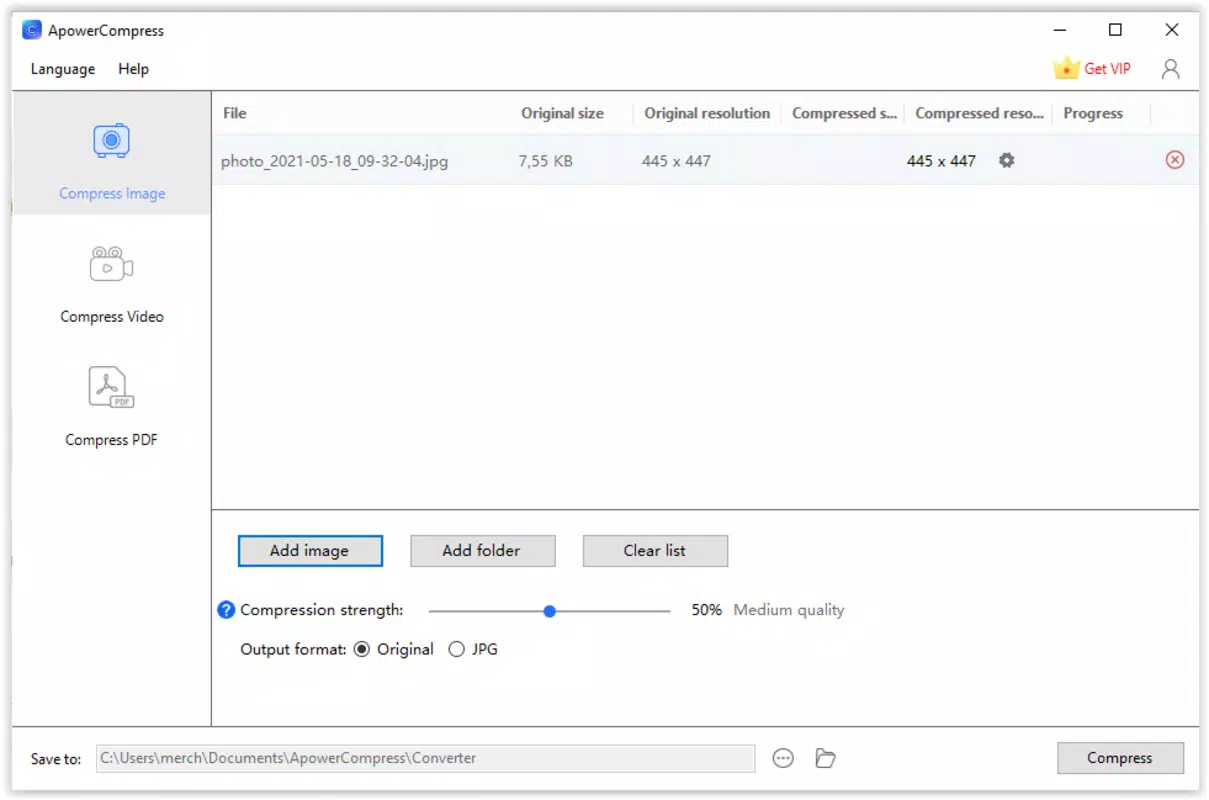
Task: Select JPG output format
Action: click(x=473, y=649)
